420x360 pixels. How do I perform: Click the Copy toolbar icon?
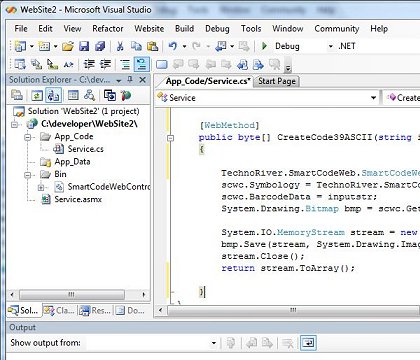[x=136, y=46]
